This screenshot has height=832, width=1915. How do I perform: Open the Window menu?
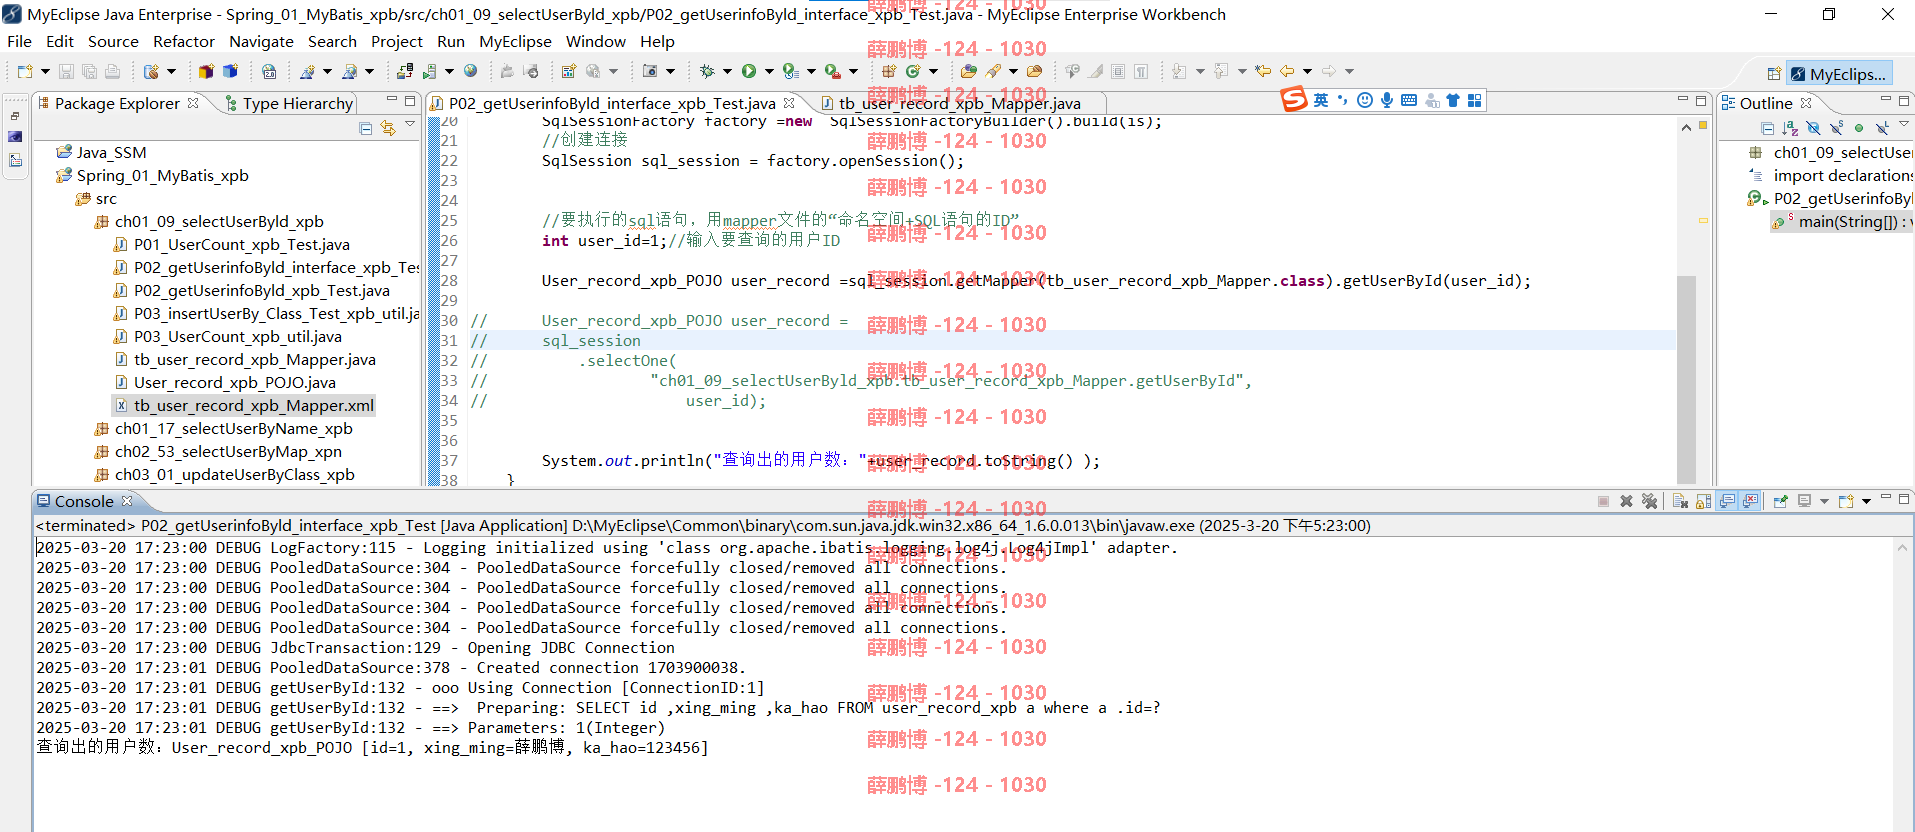click(x=595, y=41)
